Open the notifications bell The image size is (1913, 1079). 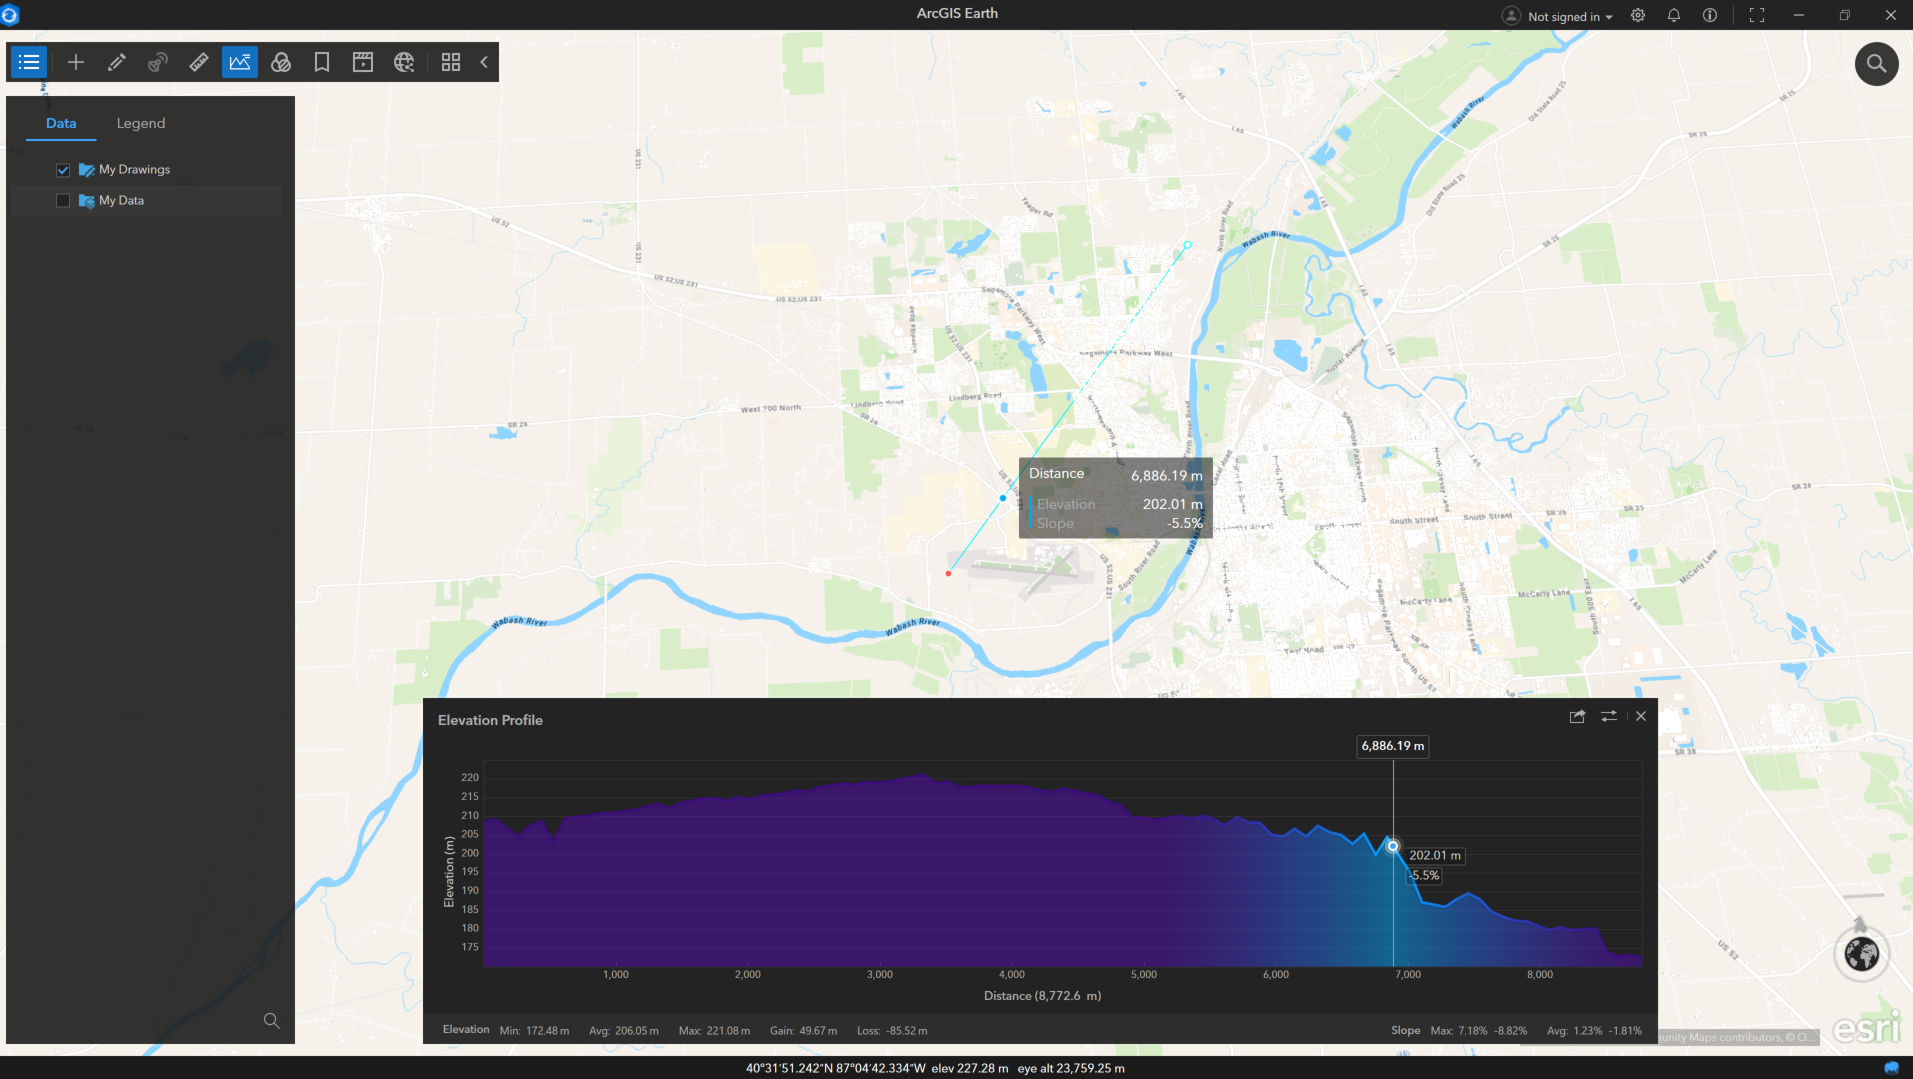(x=1674, y=15)
